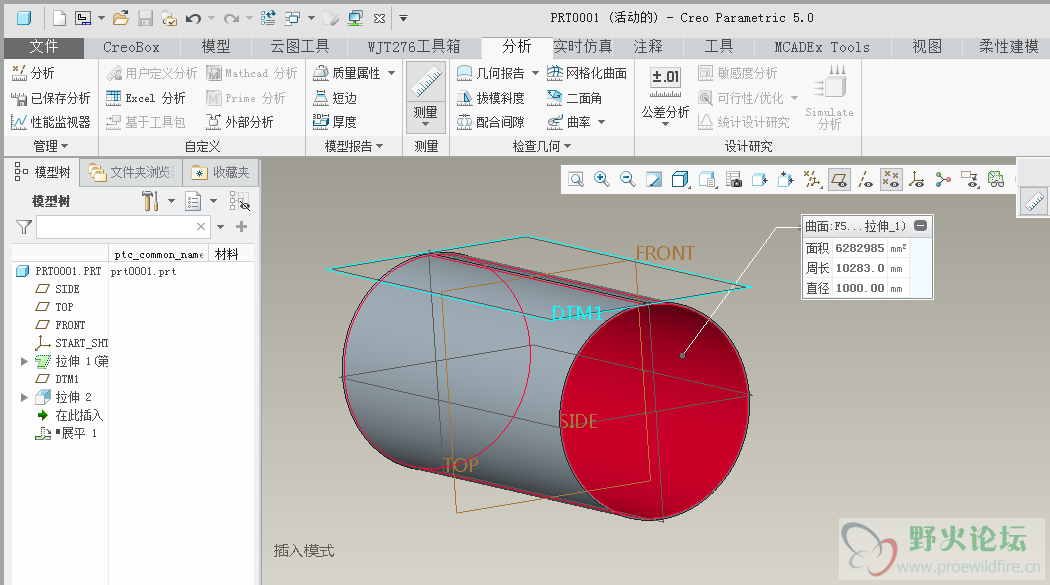1050x585 pixels.
Task: Switch to the 模型 ribbon tab
Action: (x=216, y=47)
